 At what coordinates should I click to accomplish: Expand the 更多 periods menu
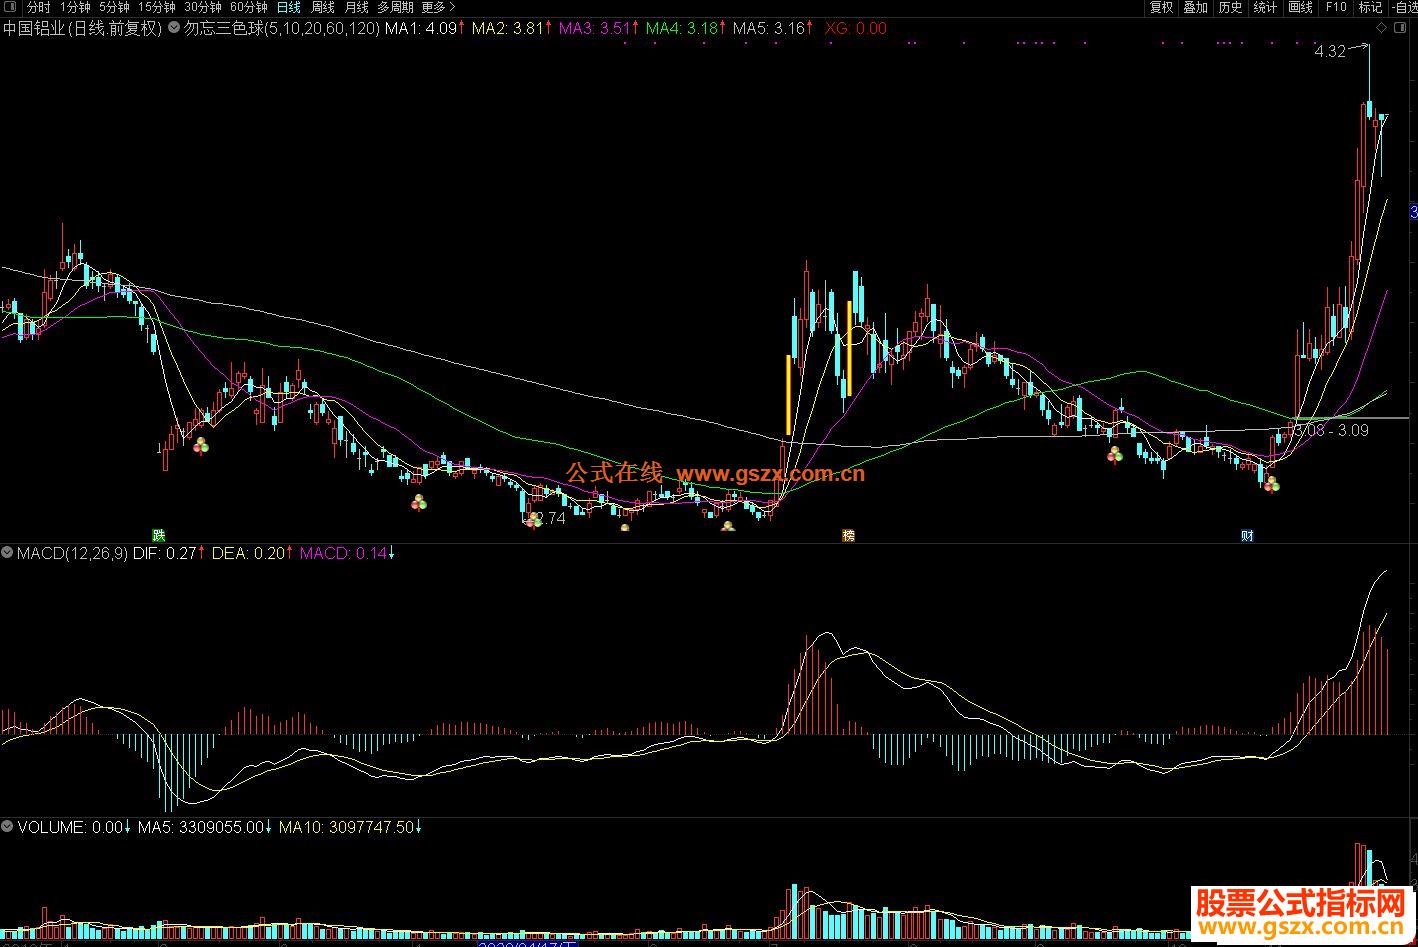[x=437, y=7]
